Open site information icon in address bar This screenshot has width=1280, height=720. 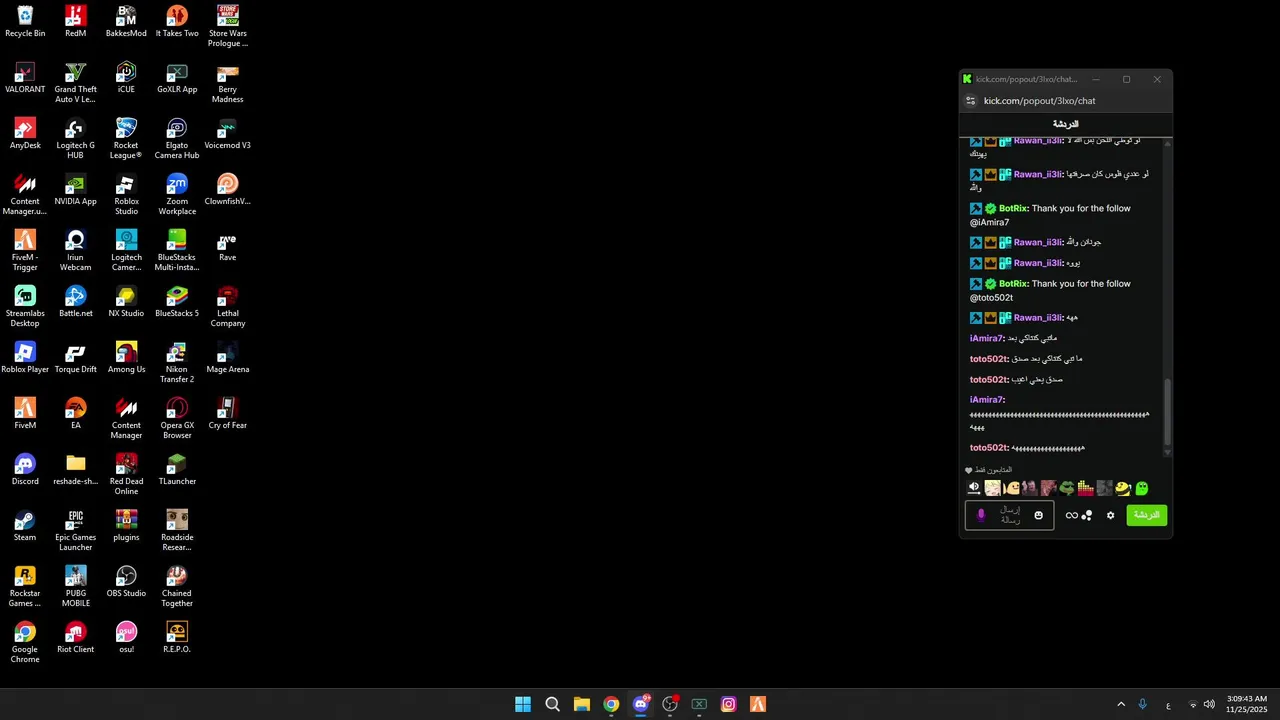(970, 101)
